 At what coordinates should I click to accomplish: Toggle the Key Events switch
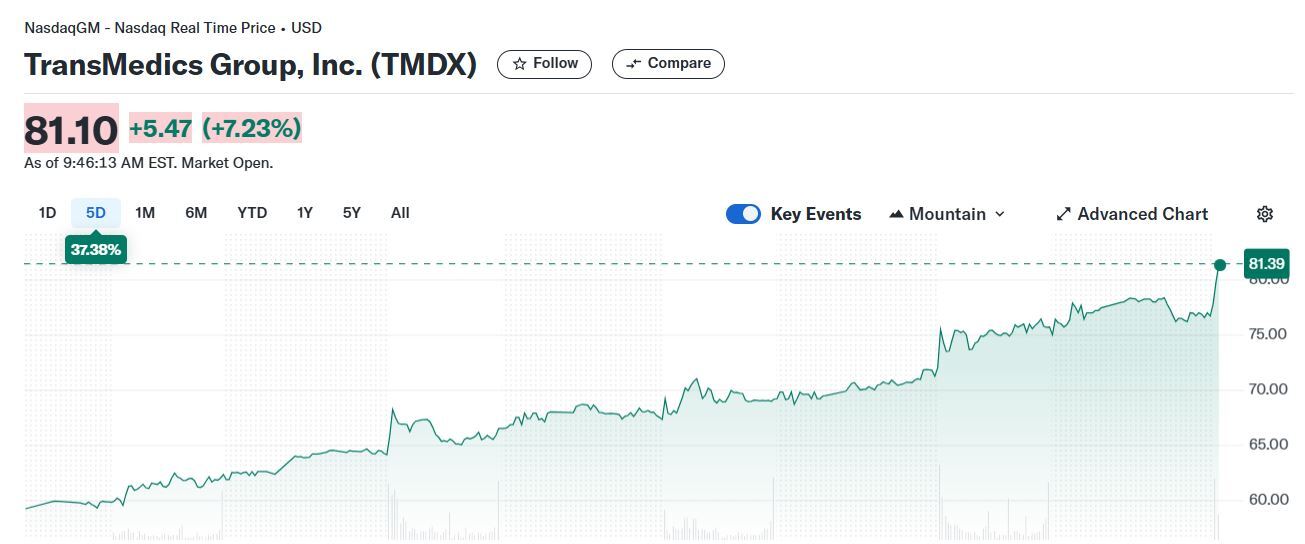coord(743,214)
